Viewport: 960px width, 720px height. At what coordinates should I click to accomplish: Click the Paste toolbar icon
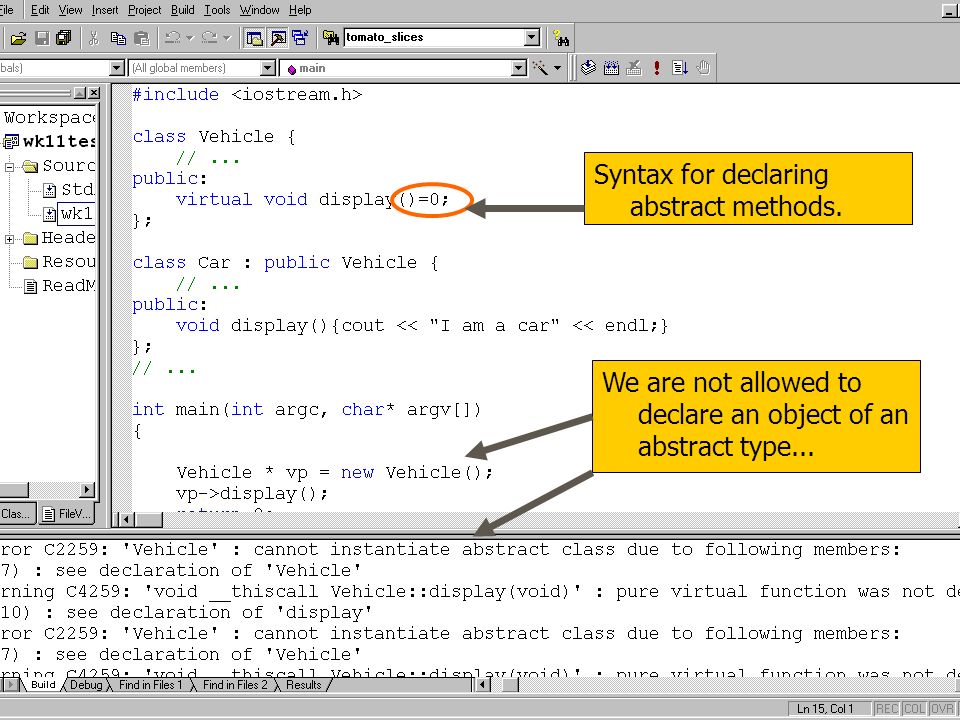(141, 38)
